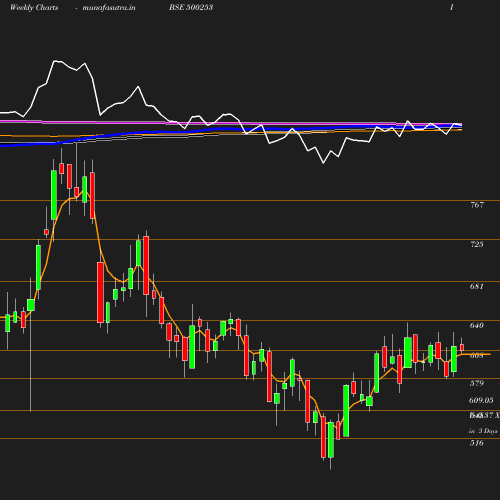Click the munafasutra.in site label
The image size is (500, 500).
(x=109, y=7)
